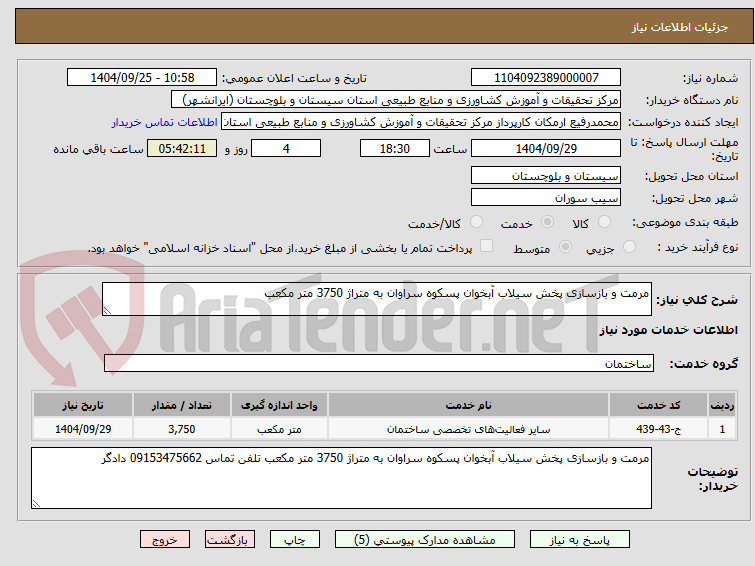The height and width of the screenshot is (566, 755).
Task: Select the جزیی purchase type radio
Action: 629,247
